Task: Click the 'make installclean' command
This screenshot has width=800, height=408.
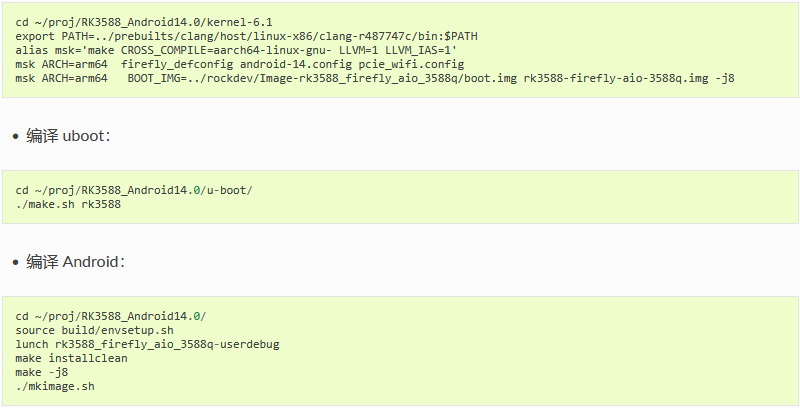Action: 71,359
